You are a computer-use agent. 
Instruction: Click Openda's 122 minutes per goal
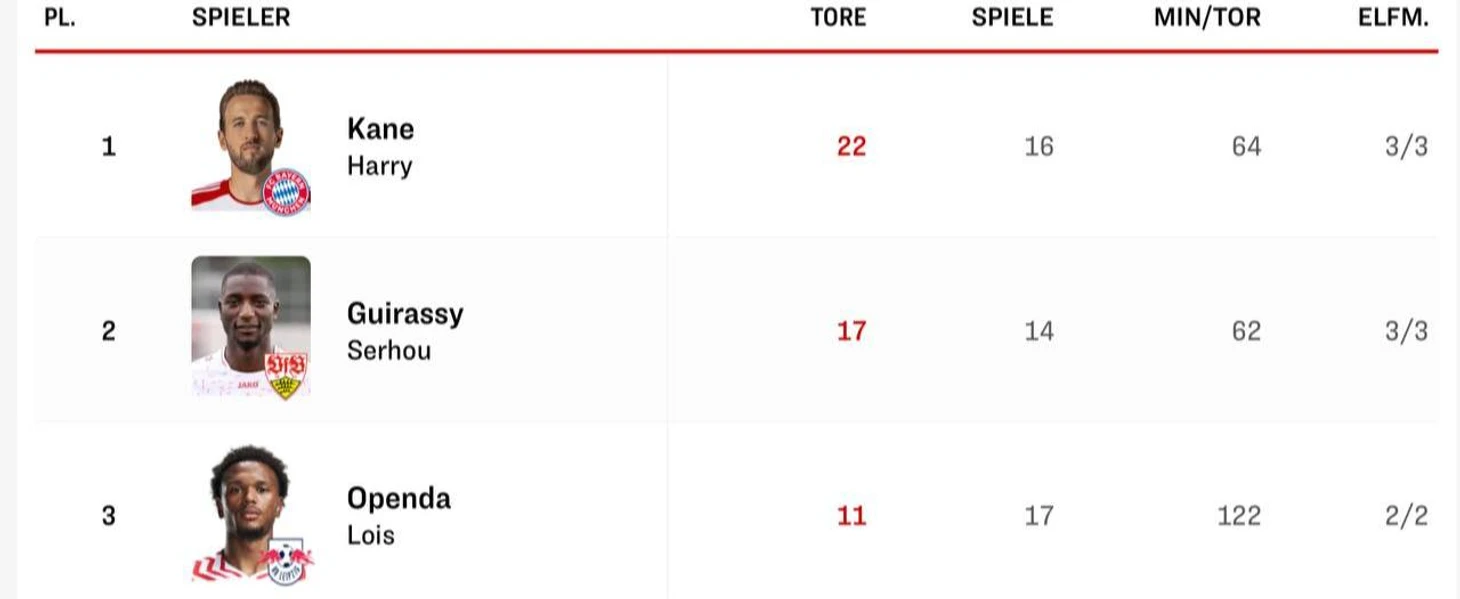tap(1239, 516)
